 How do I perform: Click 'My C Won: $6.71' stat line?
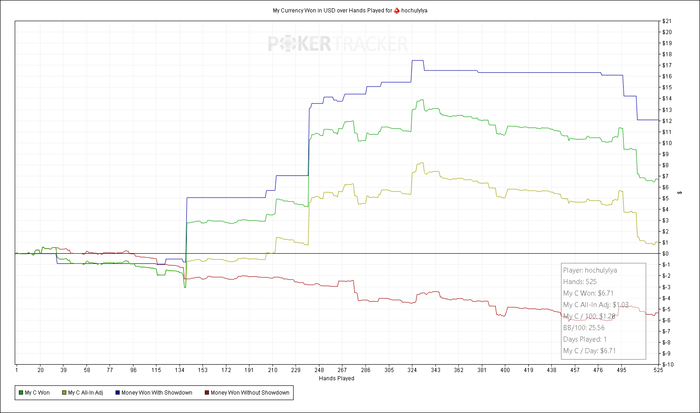[x=588, y=293]
